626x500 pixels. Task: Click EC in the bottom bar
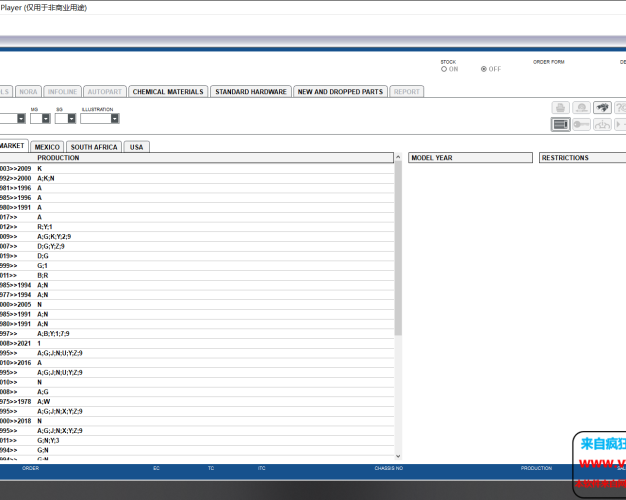pyautogui.click(x=156, y=468)
